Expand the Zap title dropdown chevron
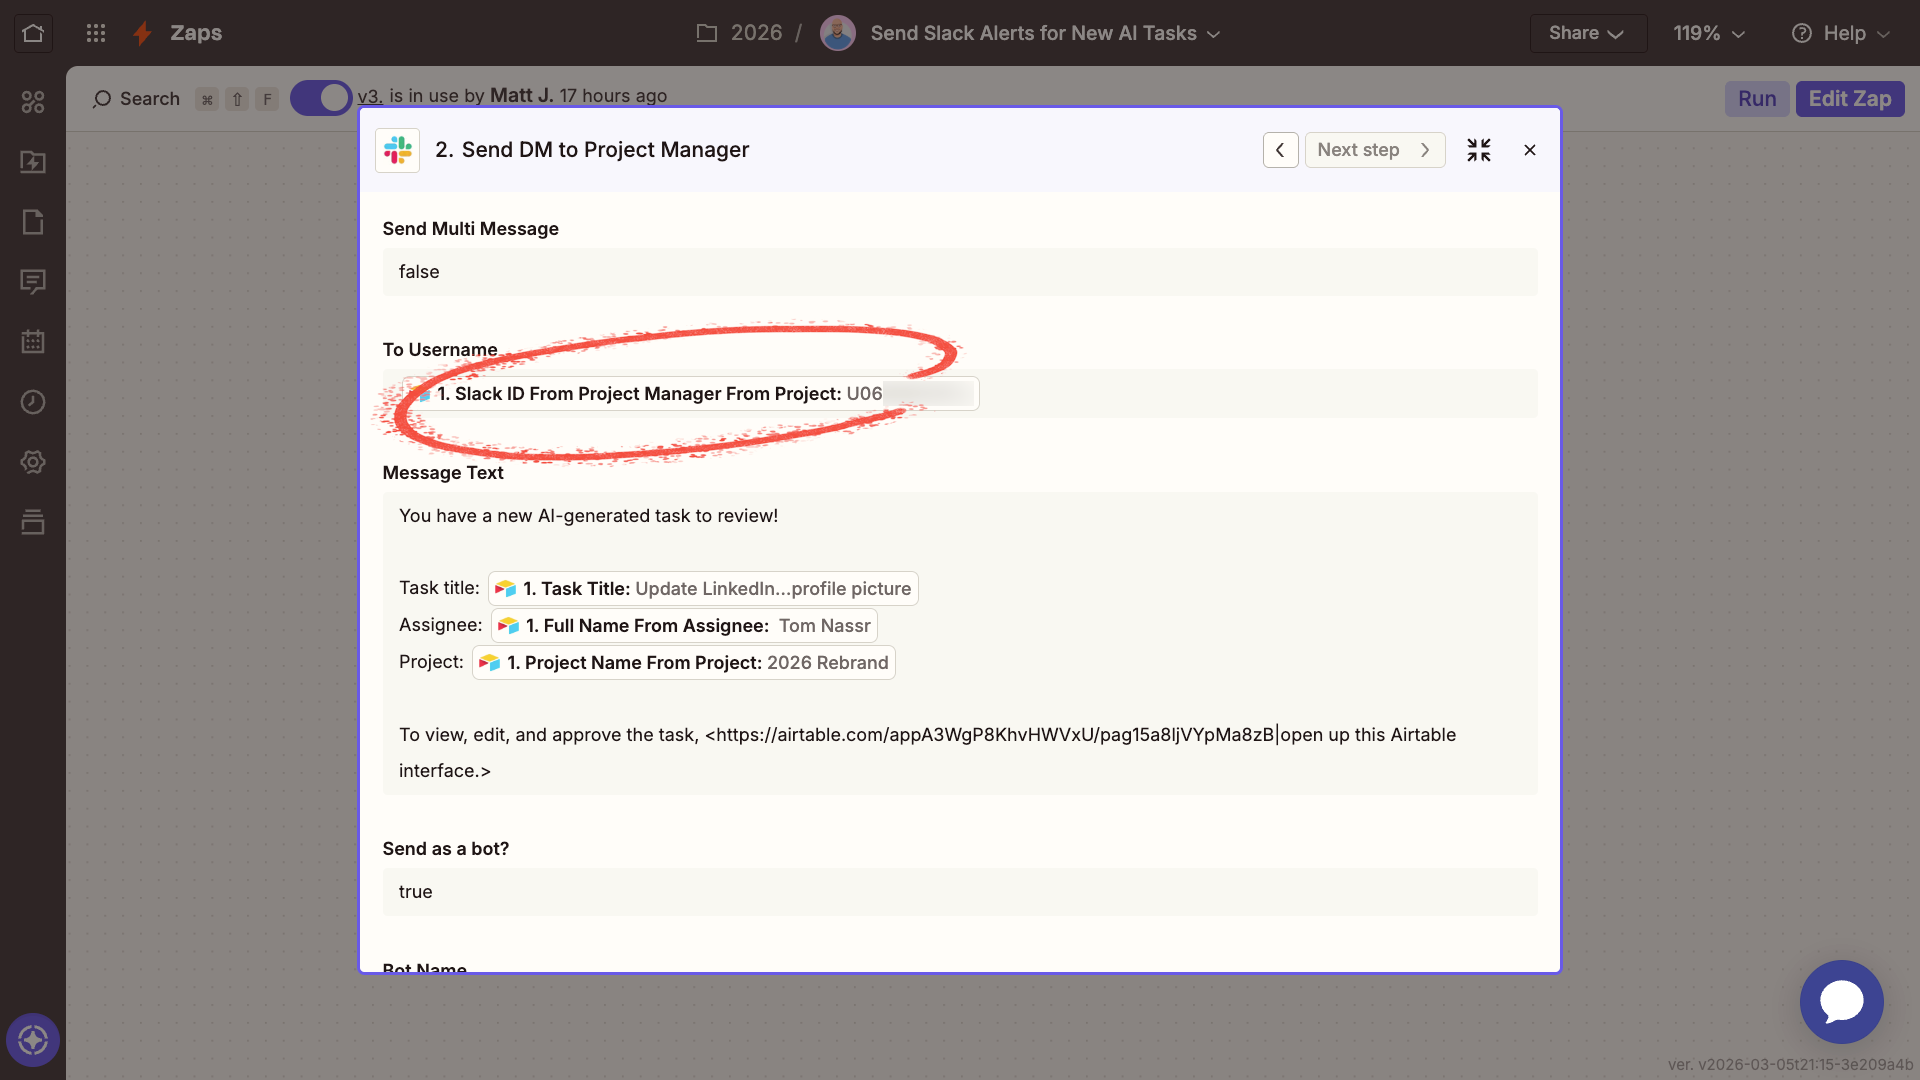 point(1214,34)
